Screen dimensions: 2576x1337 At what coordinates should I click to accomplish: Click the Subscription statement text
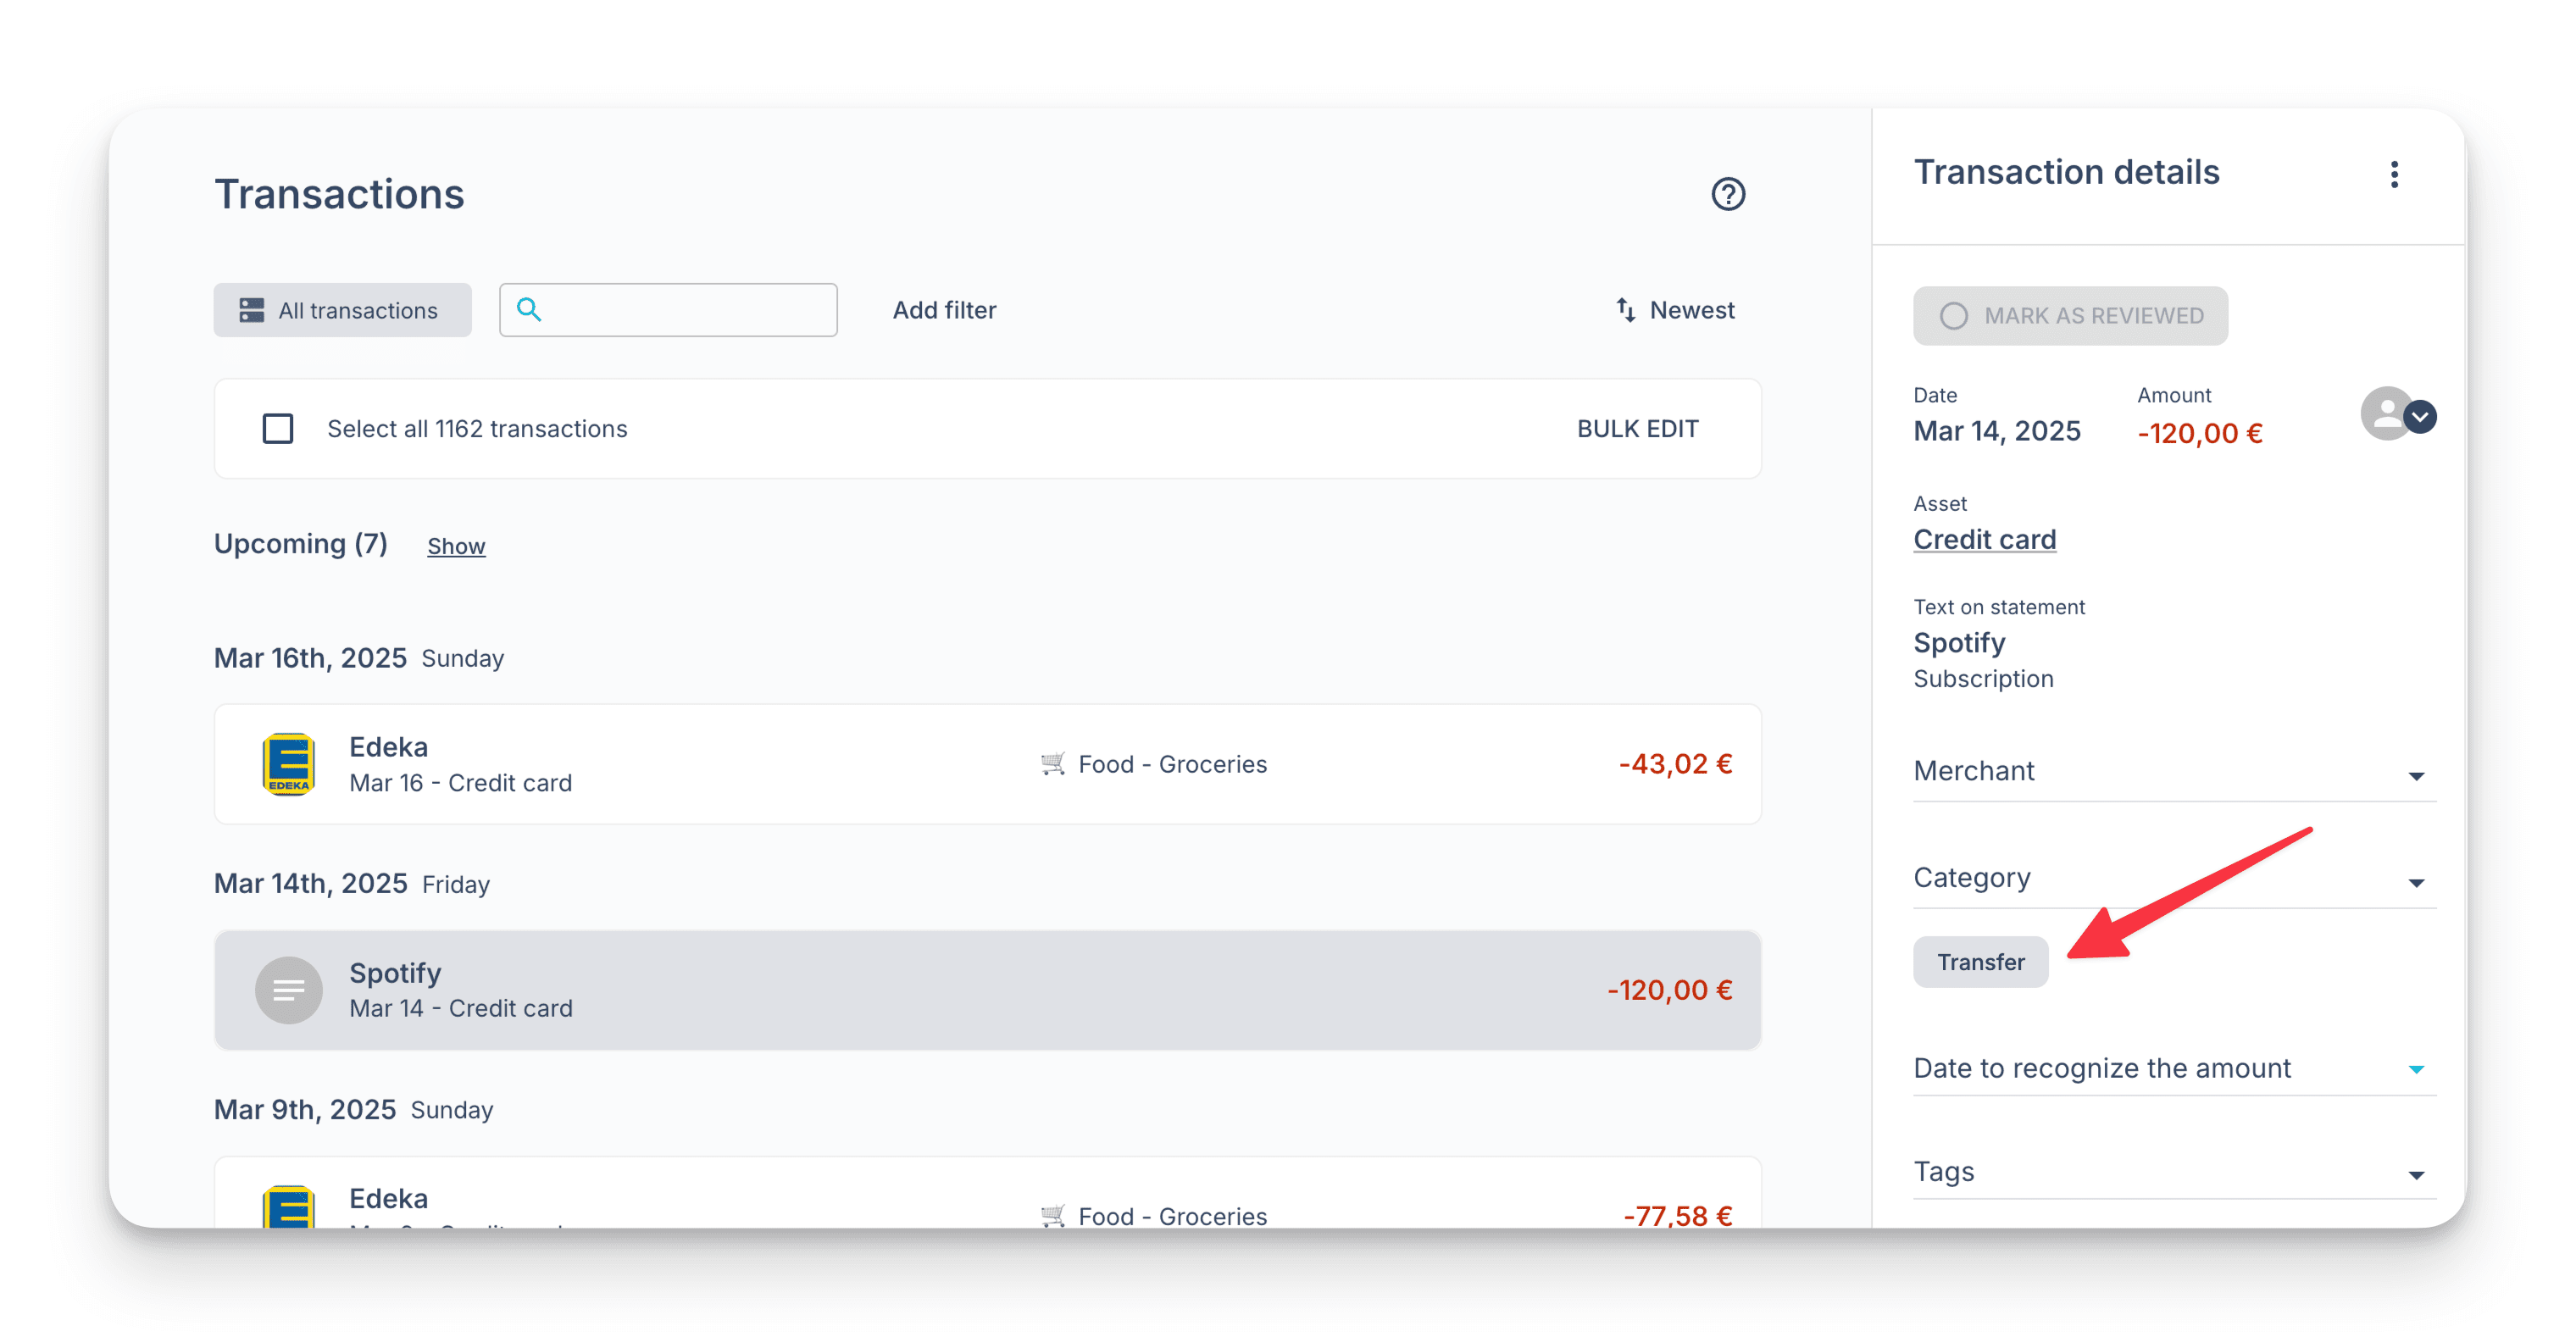1982,679
